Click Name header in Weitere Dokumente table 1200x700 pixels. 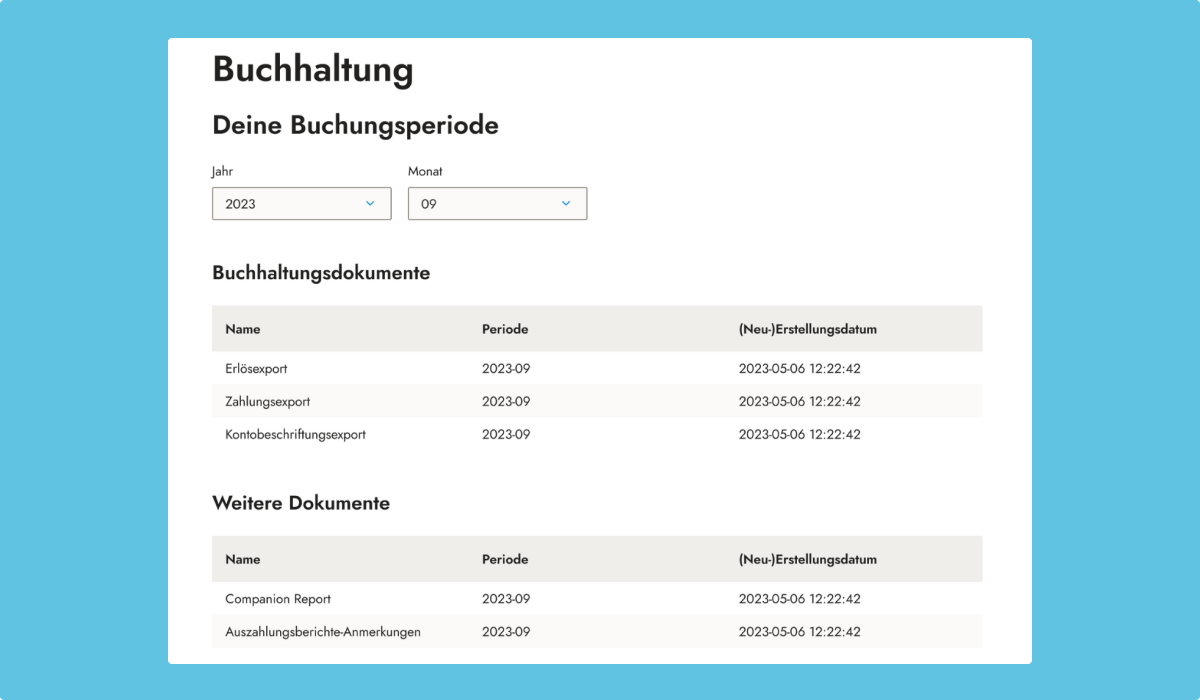pyautogui.click(x=243, y=559)
